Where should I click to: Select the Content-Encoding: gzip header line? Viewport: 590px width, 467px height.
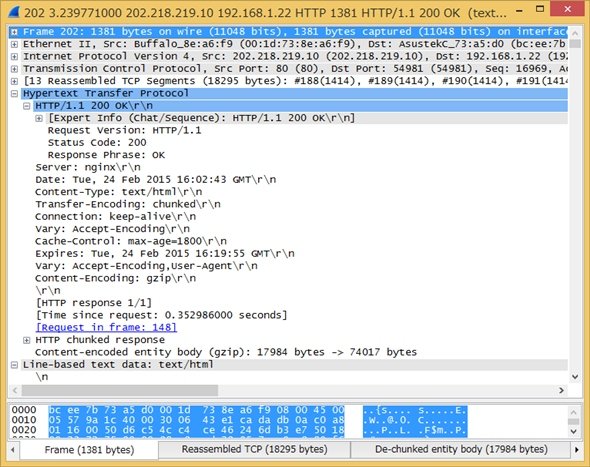(115, 278)
